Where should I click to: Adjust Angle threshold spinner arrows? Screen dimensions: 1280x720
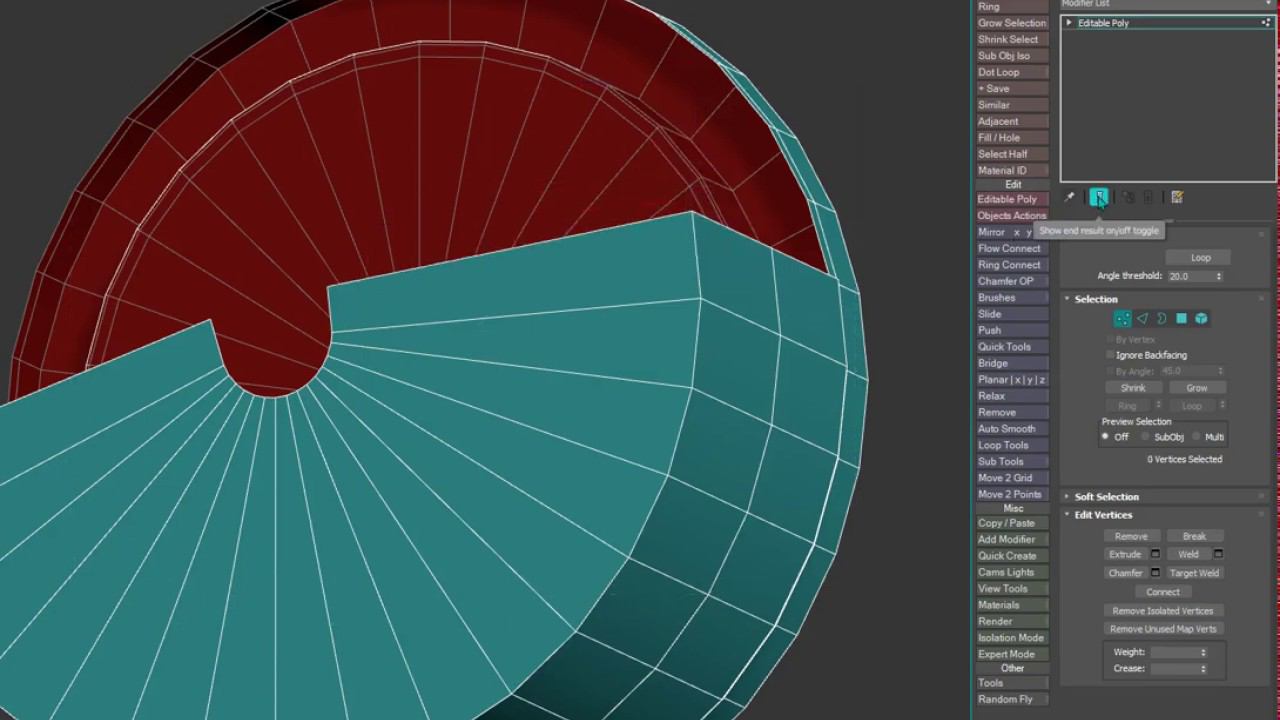(1218, 276)
